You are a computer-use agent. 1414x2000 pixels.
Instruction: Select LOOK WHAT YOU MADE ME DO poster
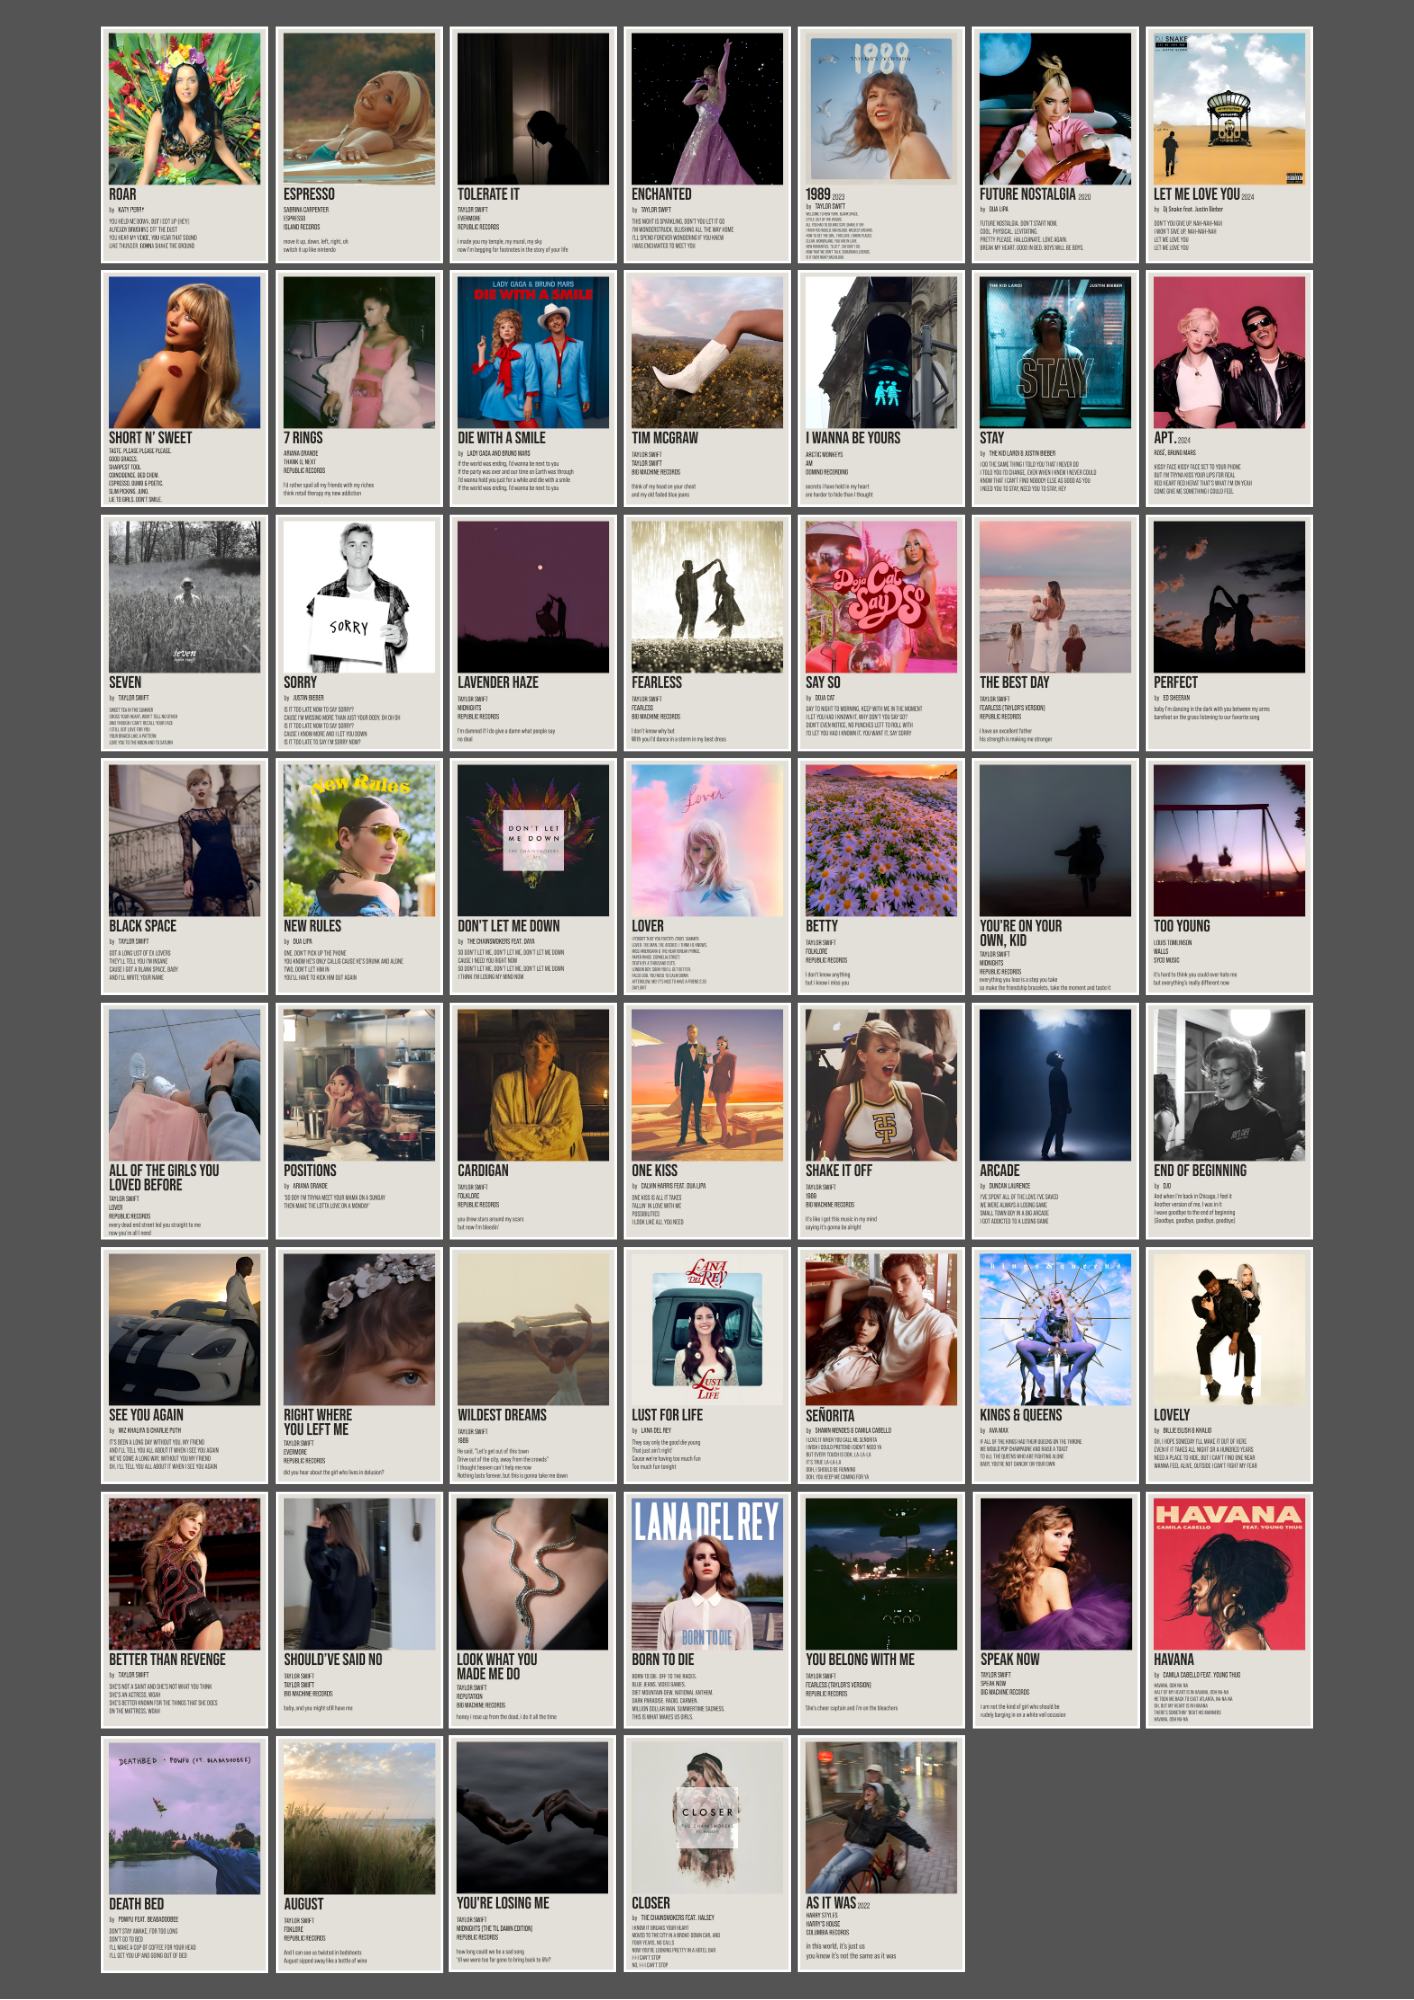[x=533, y=1610]
